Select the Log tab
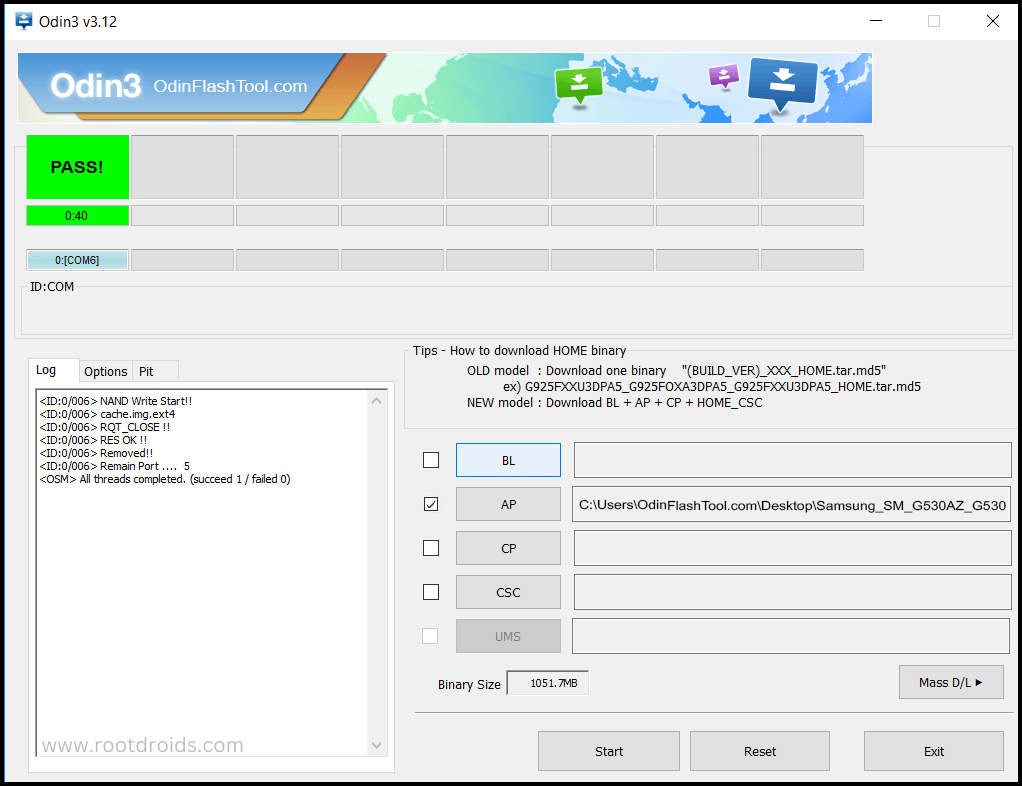The image size is (1022, 786). [x=46, y=370]
